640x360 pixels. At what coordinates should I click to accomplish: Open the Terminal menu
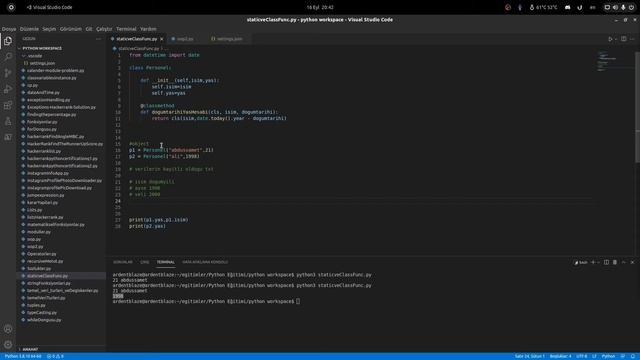[x=126, y=29]
